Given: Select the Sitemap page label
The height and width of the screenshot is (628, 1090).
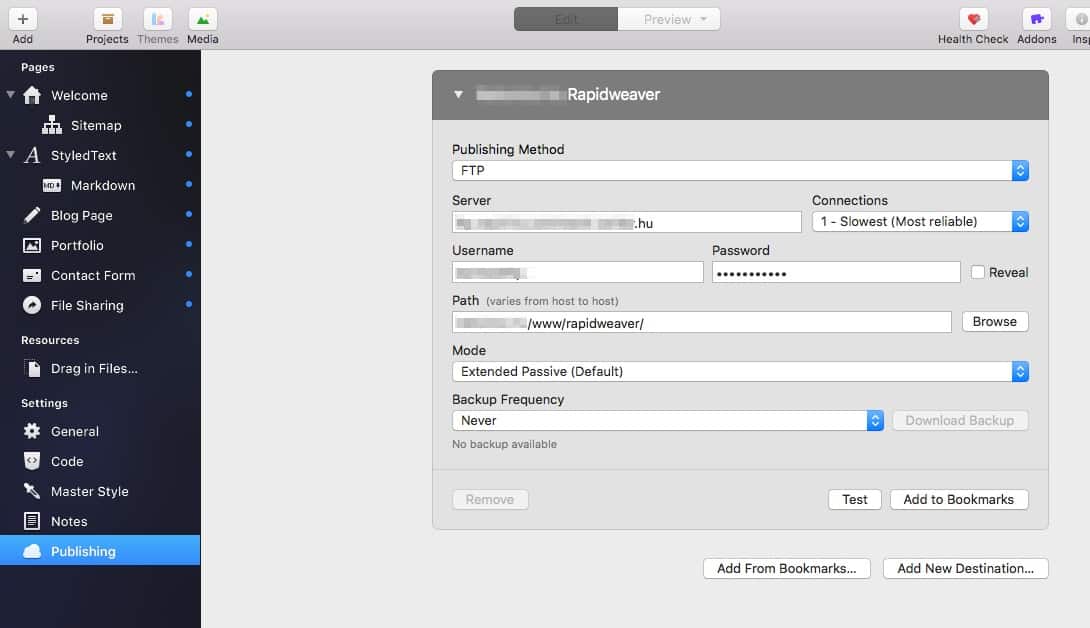Looking at the screenshot, I should [x=96, y=125].
